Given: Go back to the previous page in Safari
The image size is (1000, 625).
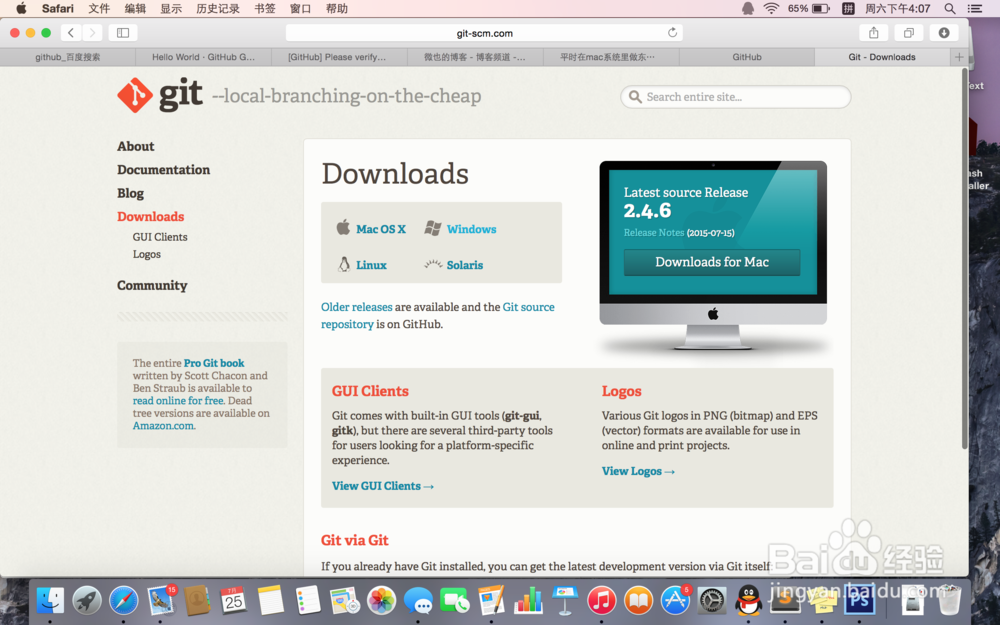Looking at the screenshot, I should pyautogui.click(x=71, y=33).
